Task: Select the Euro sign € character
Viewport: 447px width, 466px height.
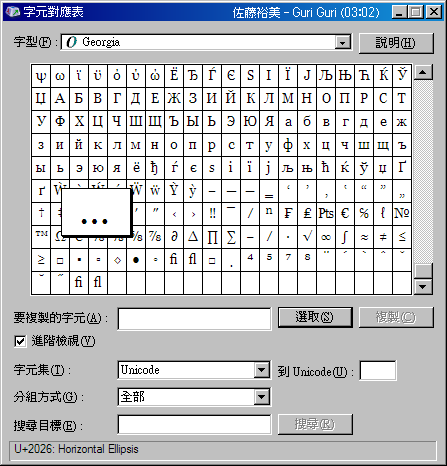Action: [x=345, y=214]
